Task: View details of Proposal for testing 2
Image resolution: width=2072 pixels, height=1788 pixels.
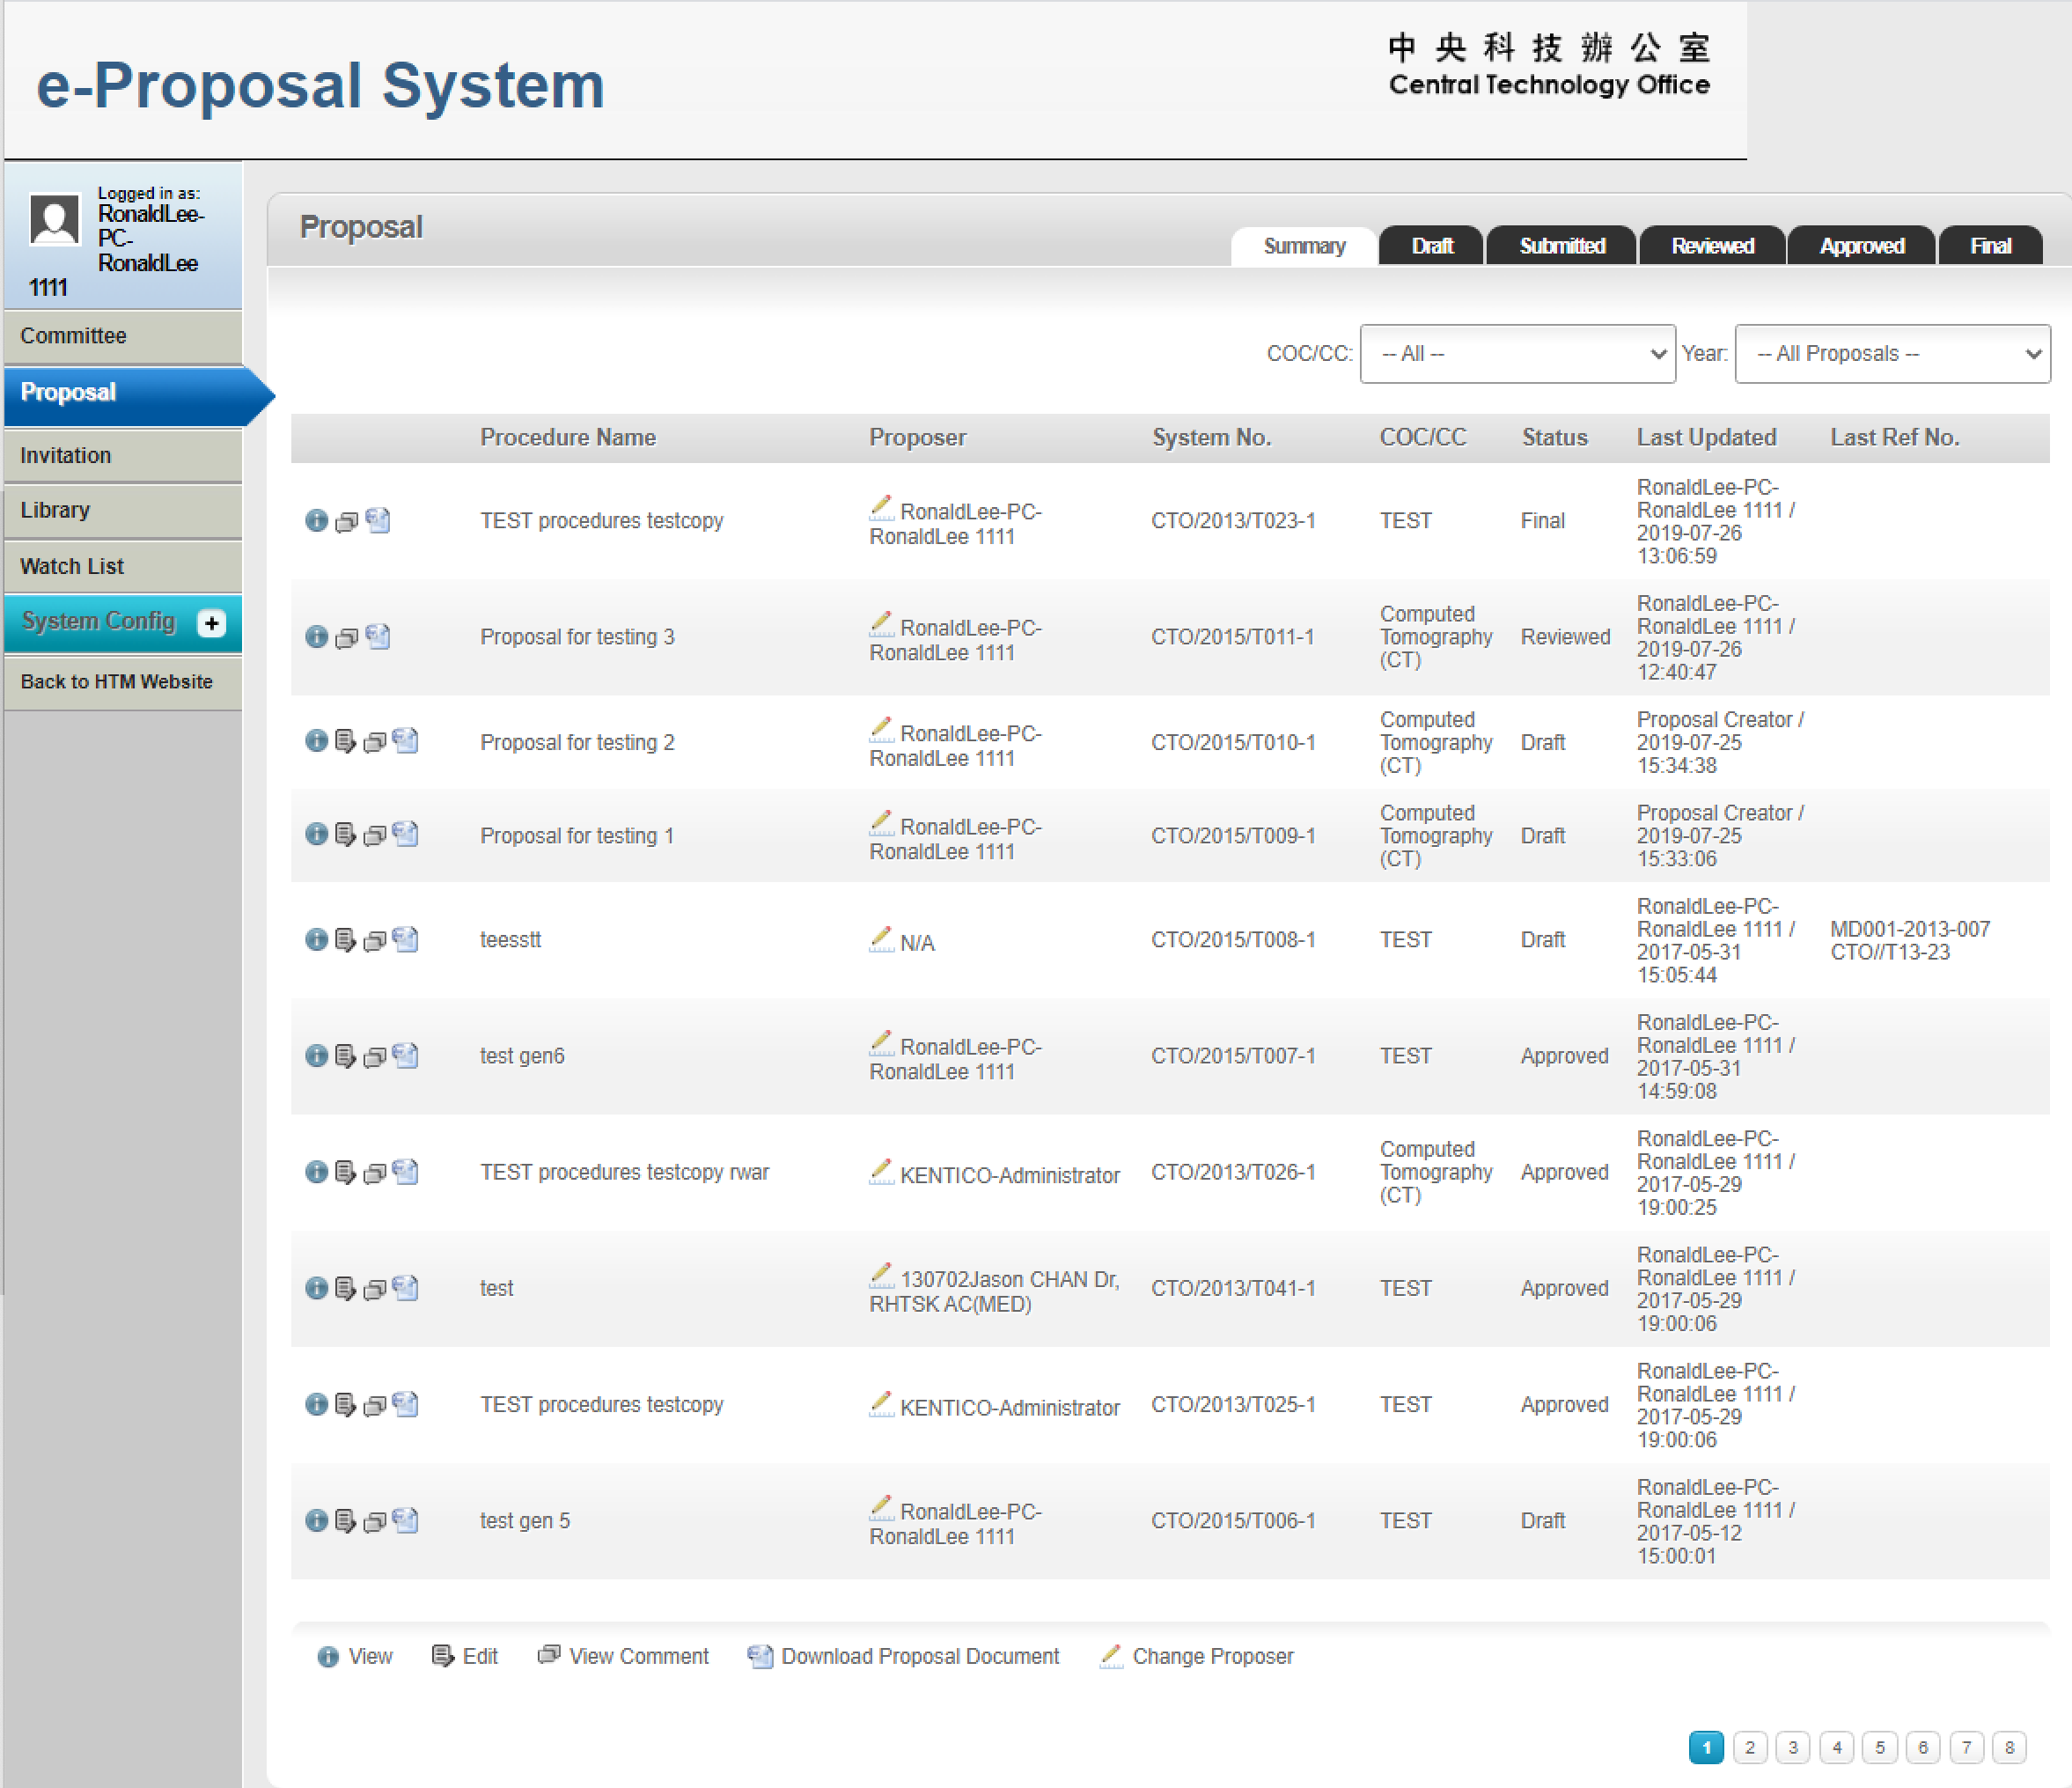Action: point(316,741)
